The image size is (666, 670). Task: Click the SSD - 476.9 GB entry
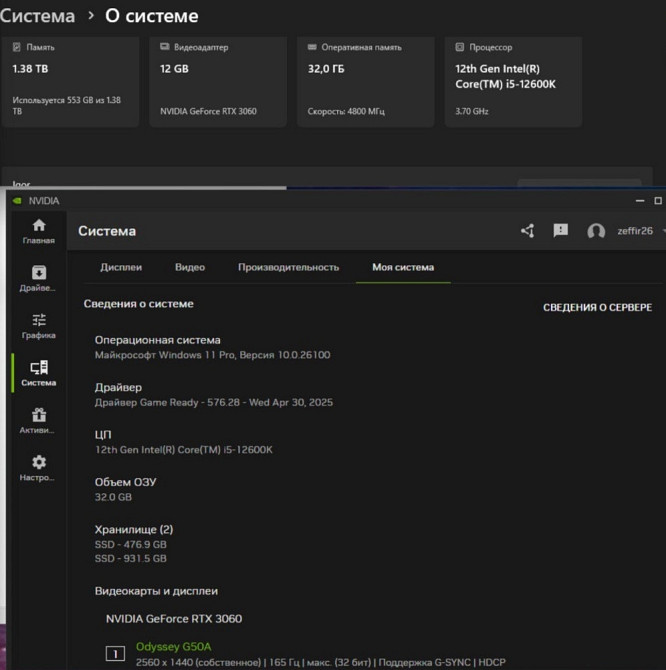click(131, 544)
